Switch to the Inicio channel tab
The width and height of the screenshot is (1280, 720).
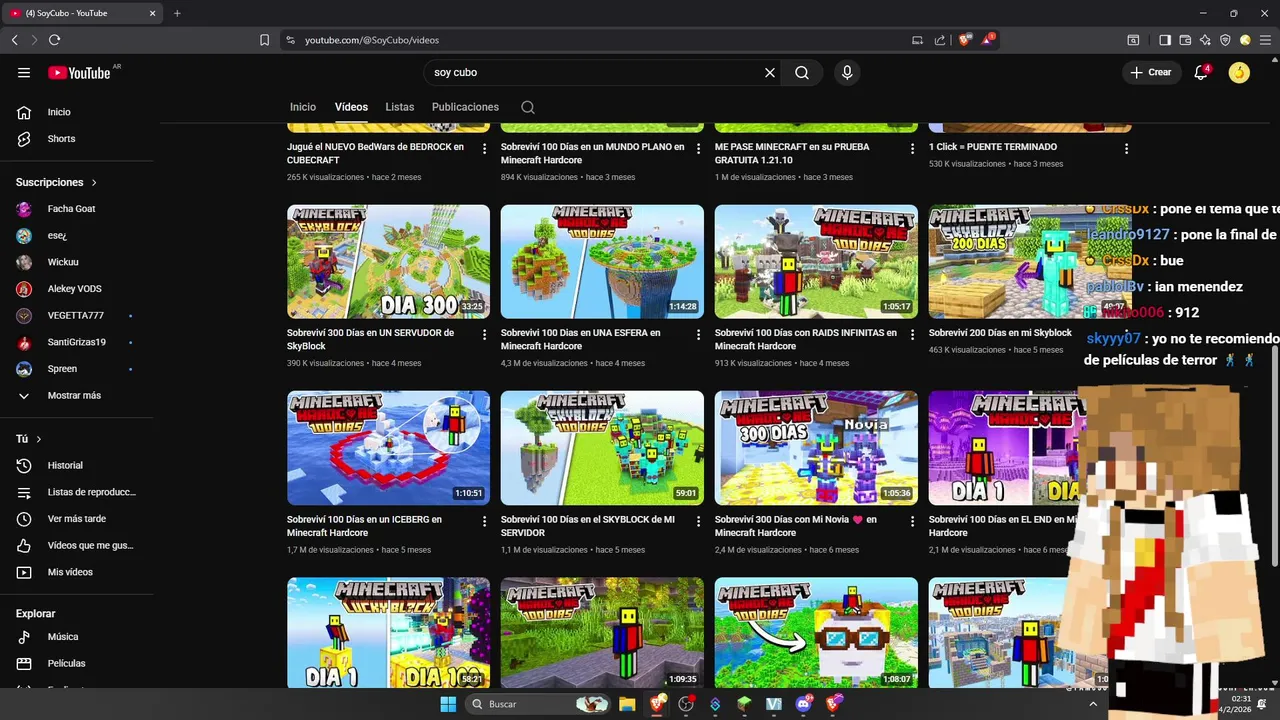point(303,107)
